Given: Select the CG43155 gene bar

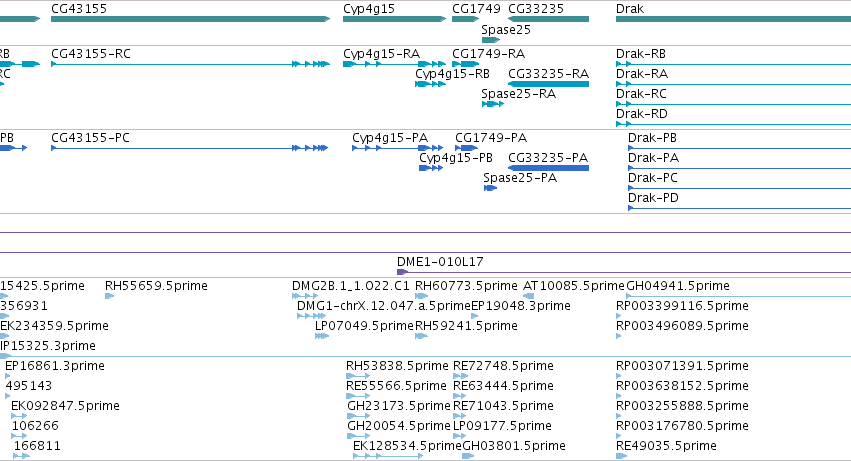Looking at the screenshot, I should point(190,19).
